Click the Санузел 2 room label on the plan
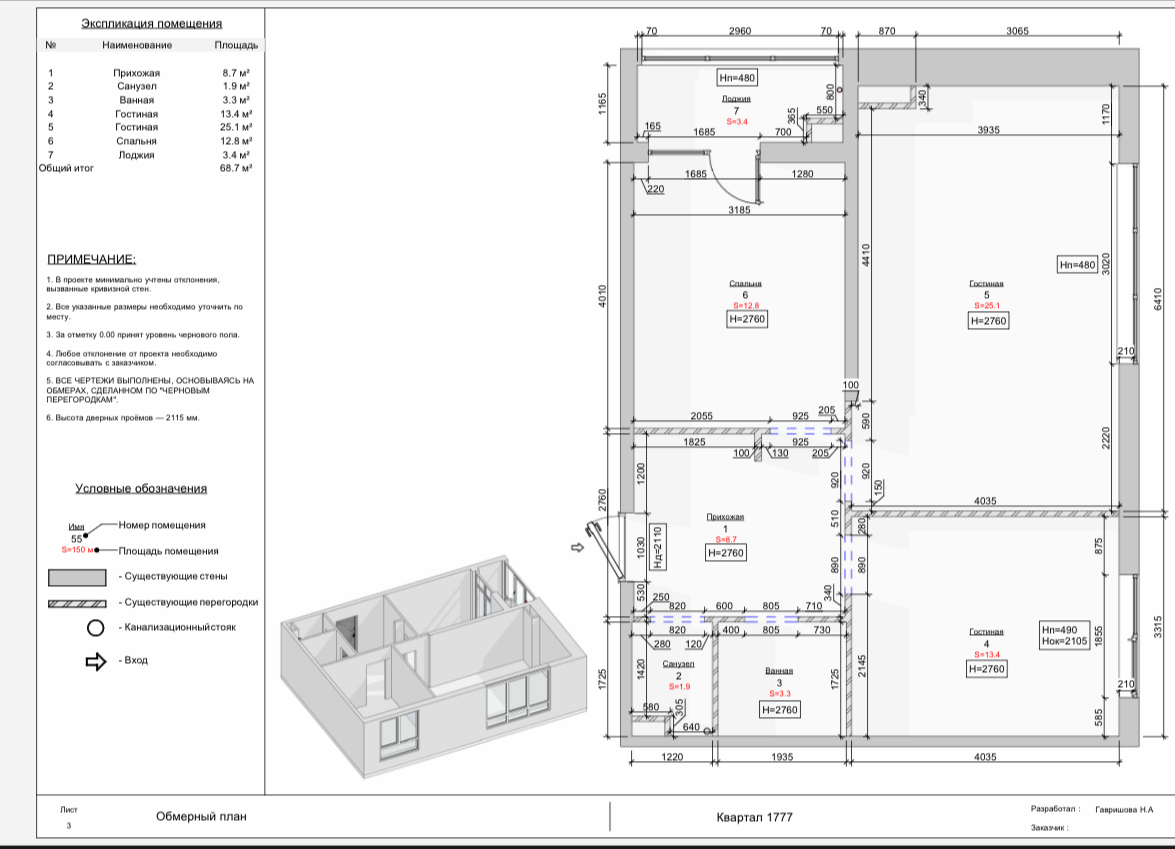 (679, 675)
